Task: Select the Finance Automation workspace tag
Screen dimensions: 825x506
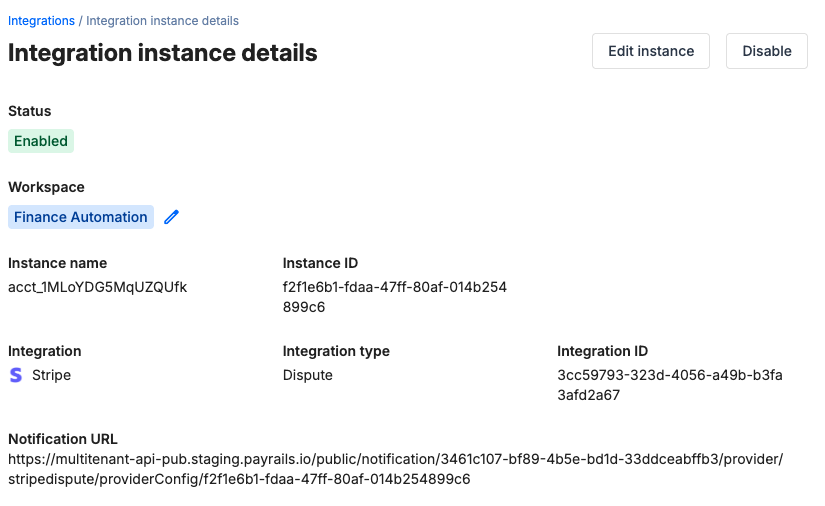Action: point(81,217)
